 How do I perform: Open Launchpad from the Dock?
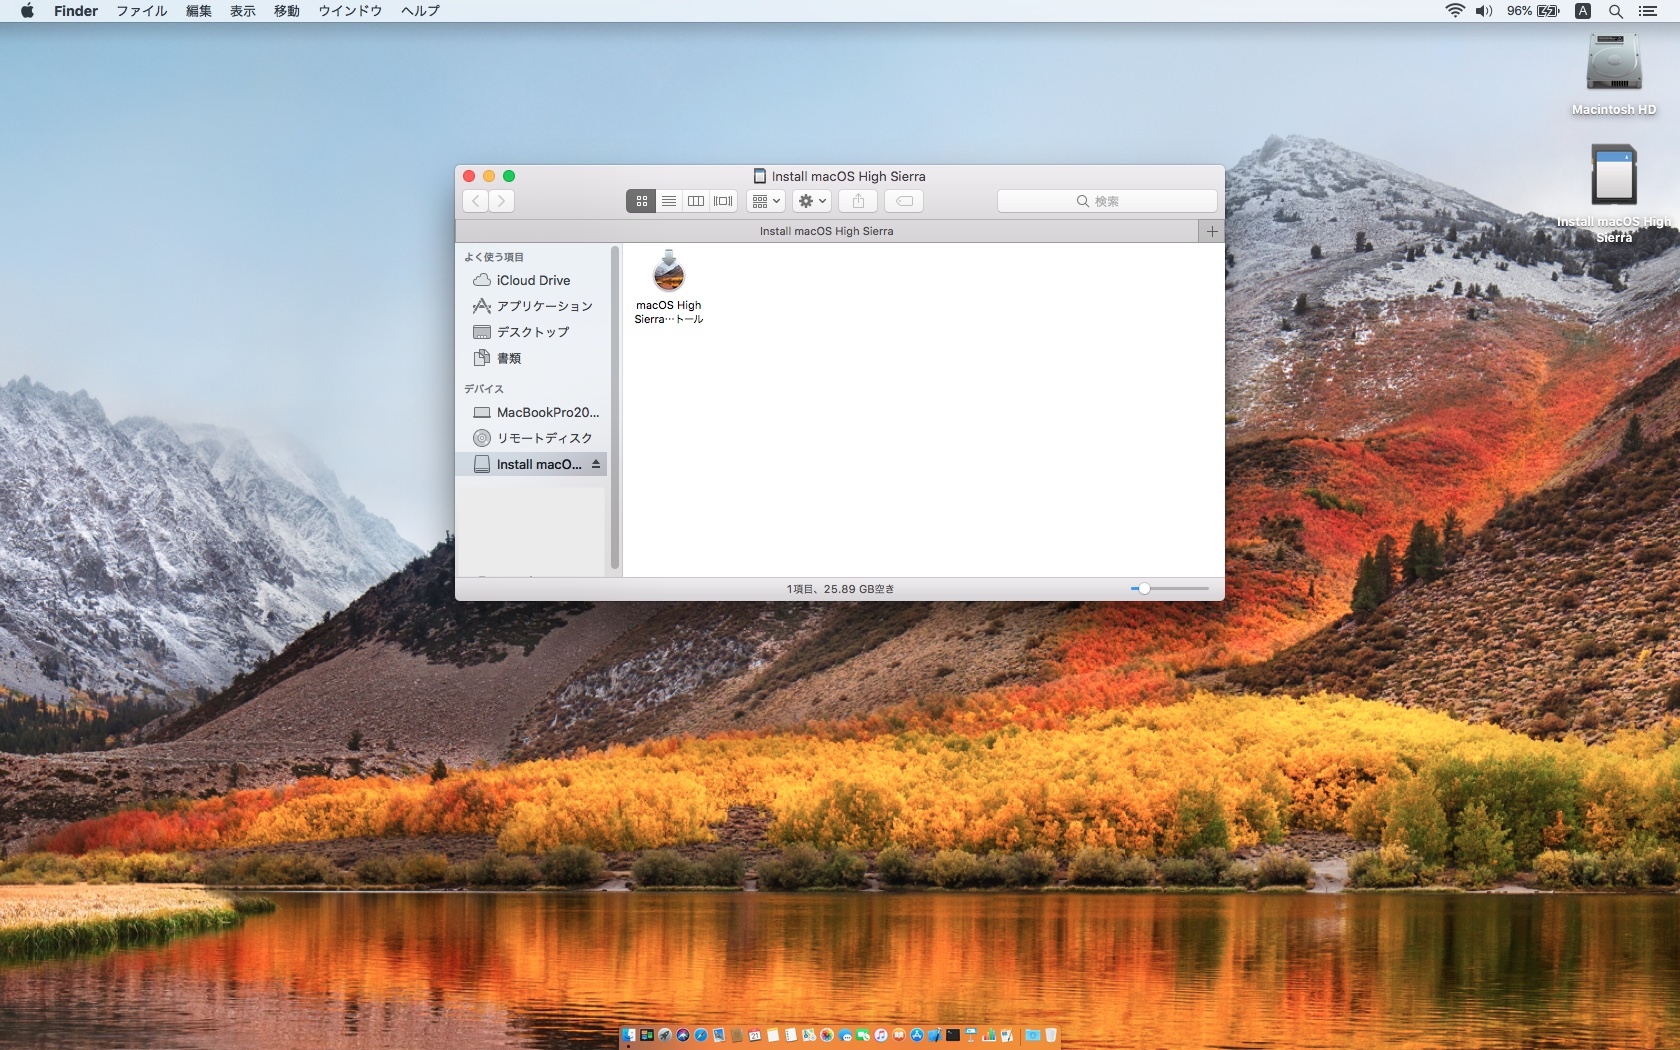(665, 1035)
